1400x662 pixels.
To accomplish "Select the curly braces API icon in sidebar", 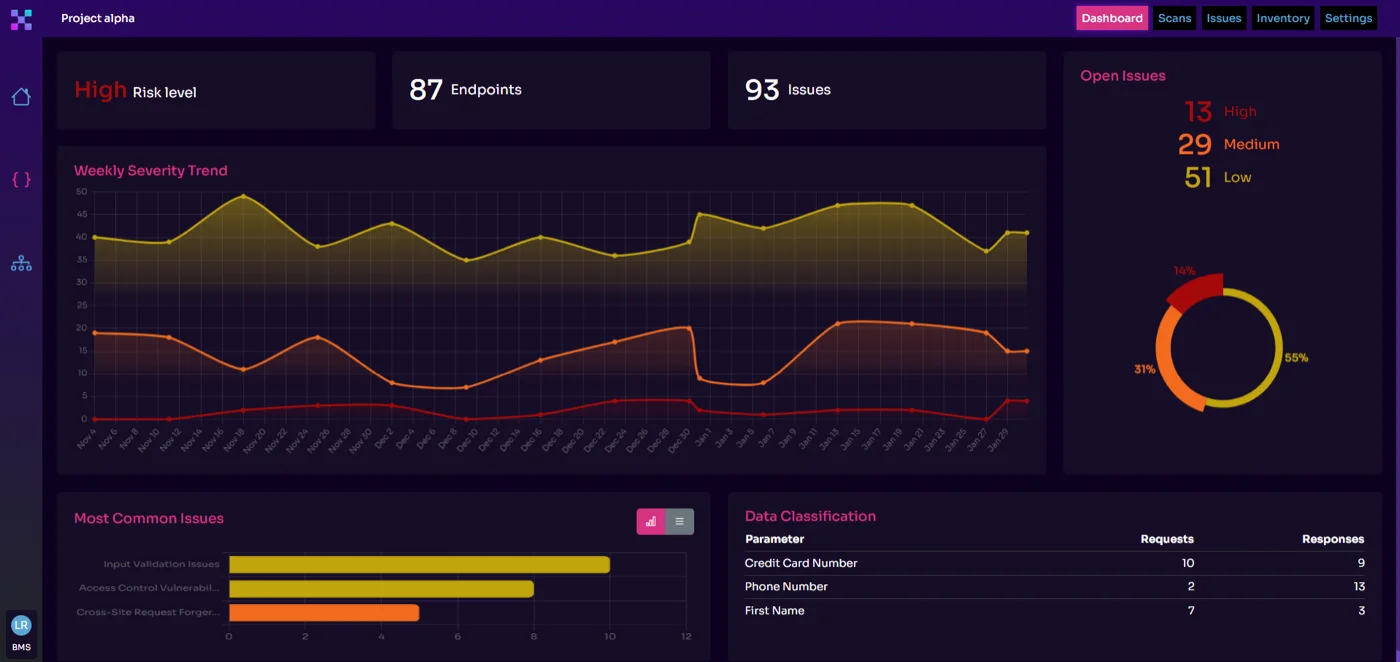I will coord(21,180).
